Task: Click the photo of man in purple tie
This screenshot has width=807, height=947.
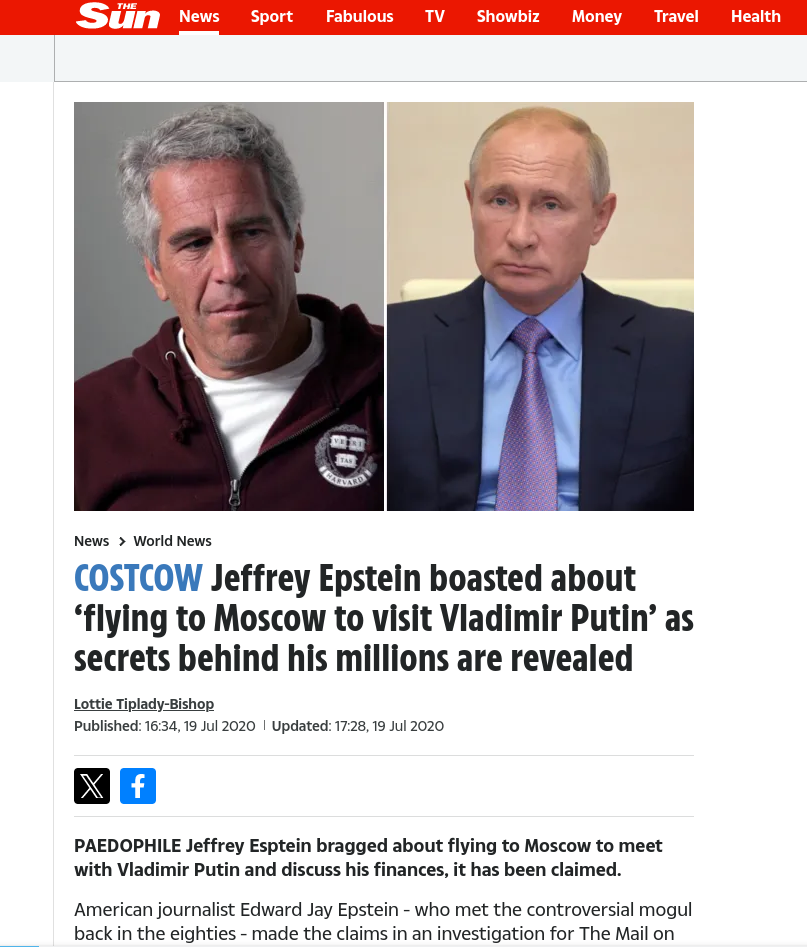Action: tap(540, 306)
